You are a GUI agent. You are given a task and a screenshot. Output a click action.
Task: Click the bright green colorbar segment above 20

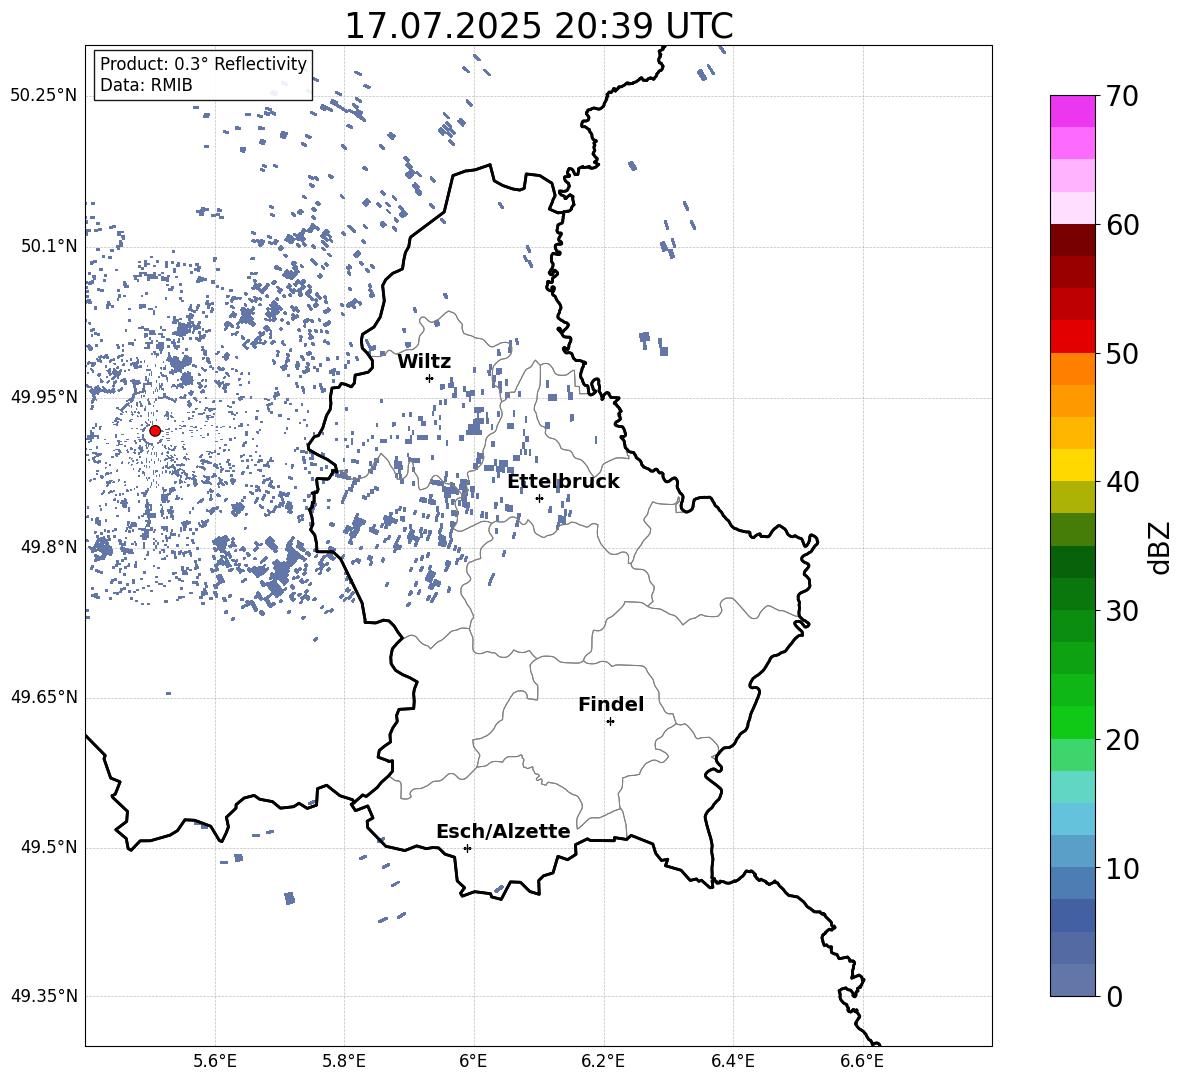pyautogui.click(x=1072, y=722)
